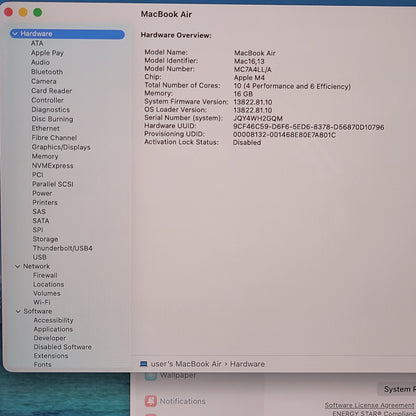Viewport: 416px width, 416px height.
Task: Select Fonts under Software
Action: point(42,365)
